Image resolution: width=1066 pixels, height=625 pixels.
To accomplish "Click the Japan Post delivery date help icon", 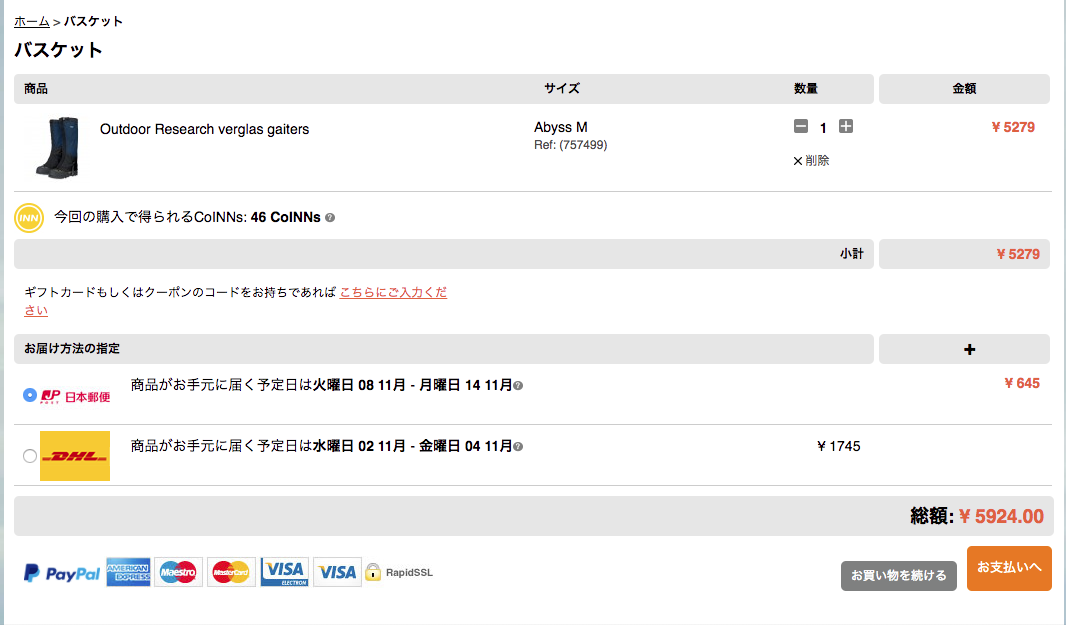I will click(518, 385).
